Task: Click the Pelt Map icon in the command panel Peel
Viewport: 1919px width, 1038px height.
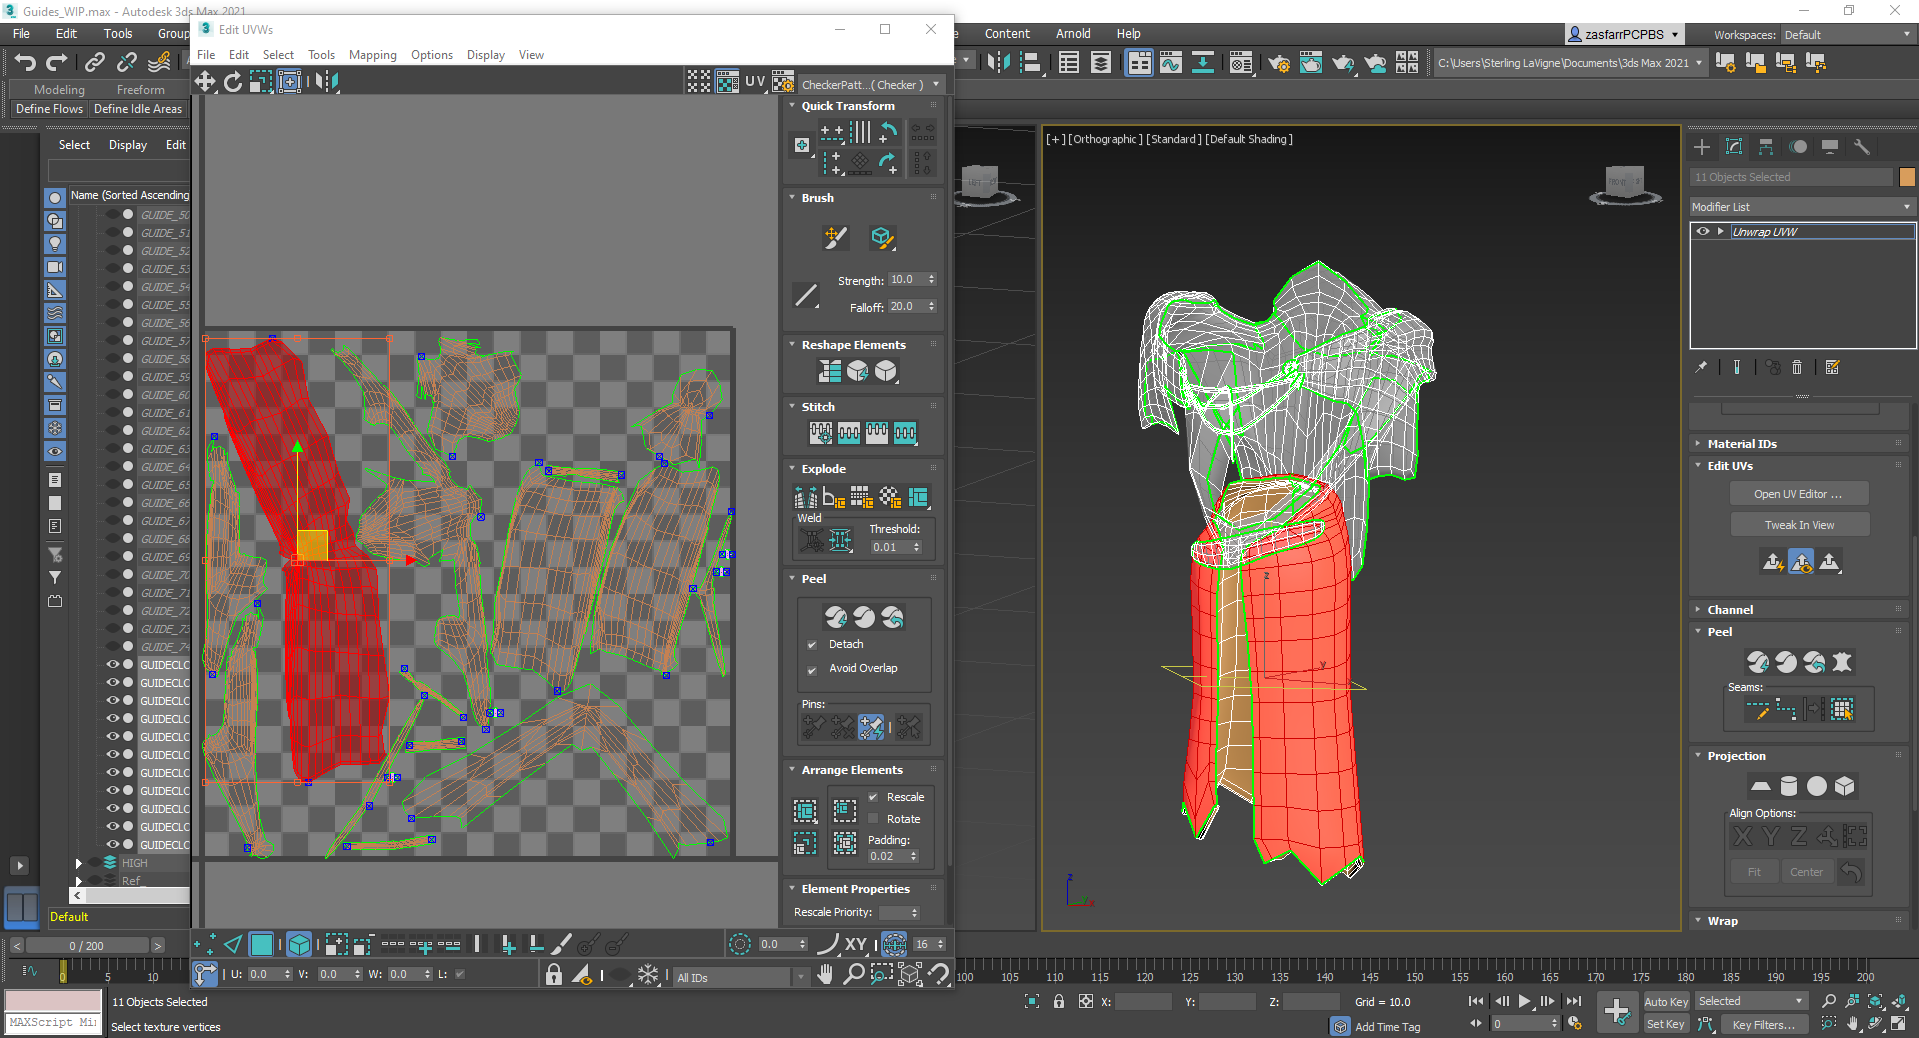Action: pos(1842,662)
